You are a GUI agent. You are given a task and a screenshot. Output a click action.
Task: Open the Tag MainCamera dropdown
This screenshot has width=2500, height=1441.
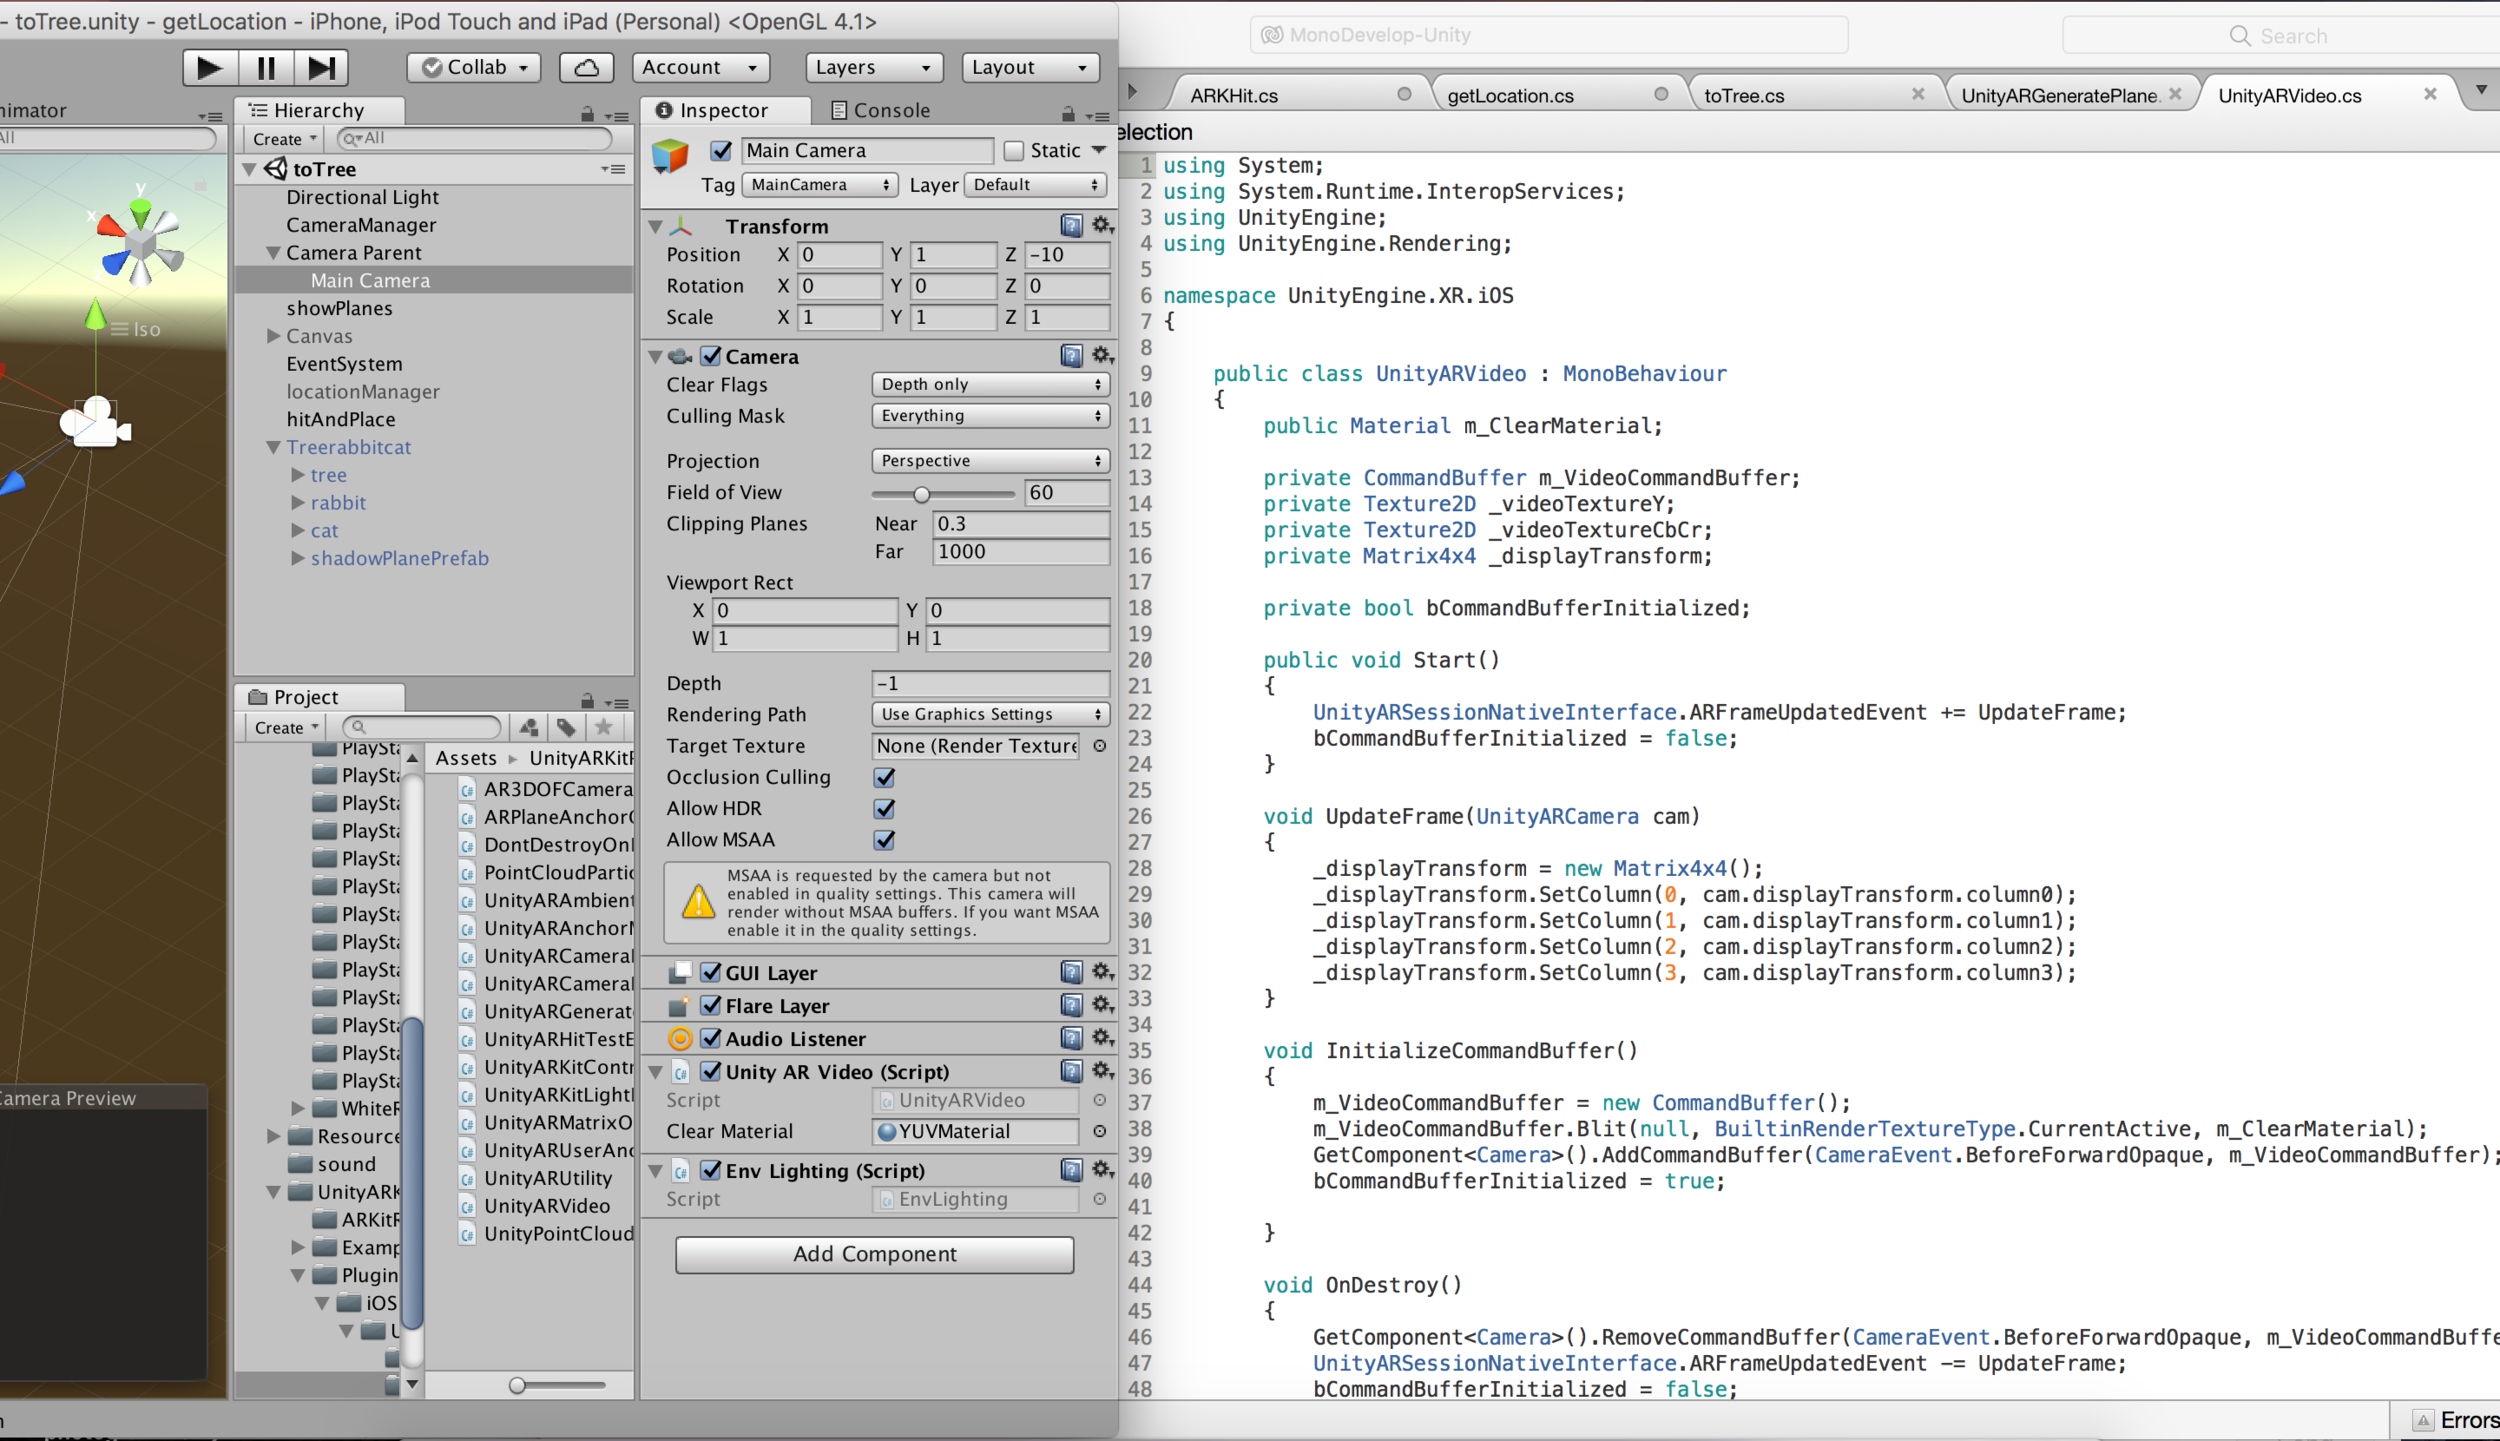tap(819, 184)
